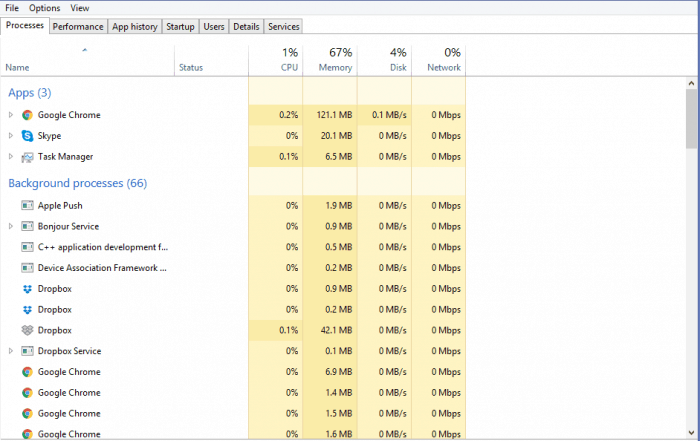The image size is (700, 441).
Task: Click the Chrome icon for the 1.4 MB process
Action: [27, 393]
